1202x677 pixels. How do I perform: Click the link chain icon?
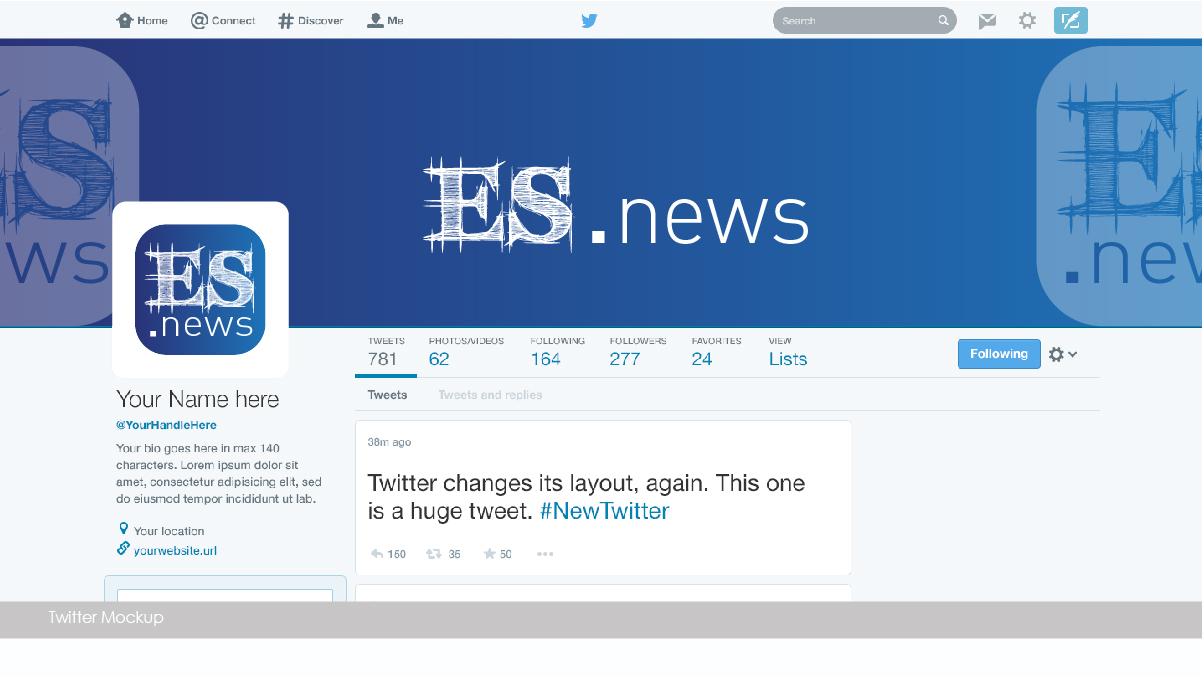123,548
